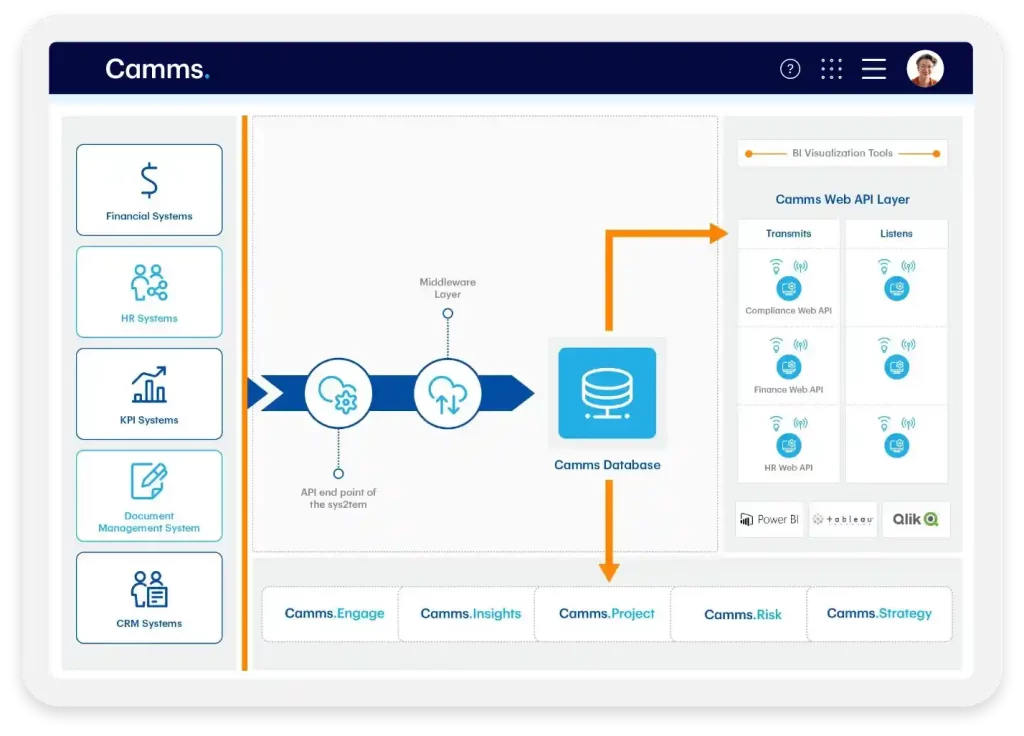Switch to the Transmits column header
This screenshot has height=736, width=1024.
click(x=788, y=232)
